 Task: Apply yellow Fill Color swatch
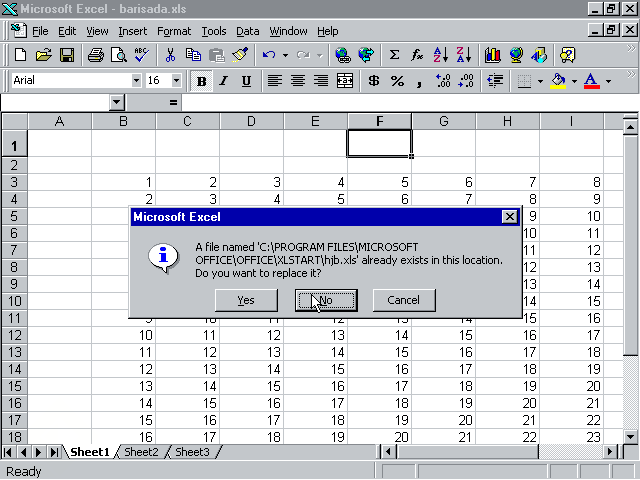click(559, 81)
